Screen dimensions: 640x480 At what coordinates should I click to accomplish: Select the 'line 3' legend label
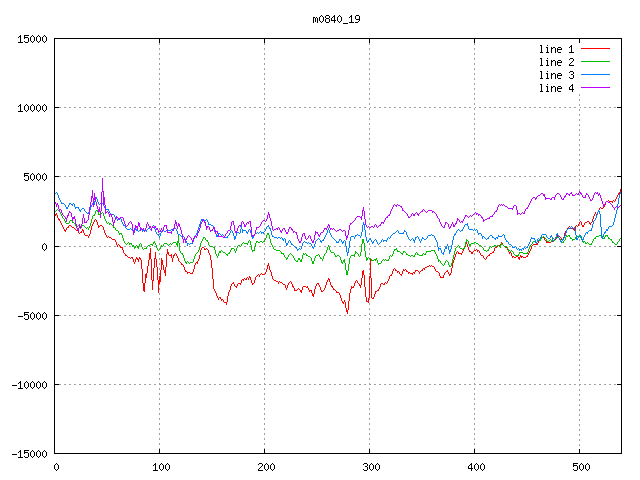pyautogui.click(x=557, y=75)
